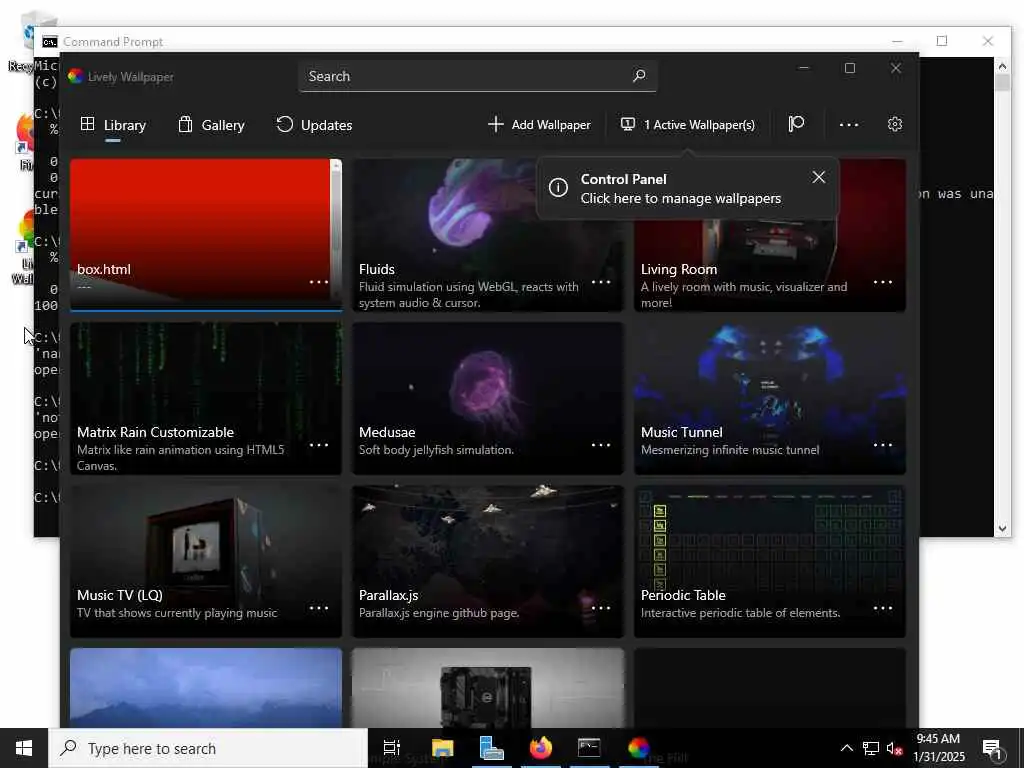Click the Lively Wallpaper app logo
The image size is (1024, 768).
[76, 76]
